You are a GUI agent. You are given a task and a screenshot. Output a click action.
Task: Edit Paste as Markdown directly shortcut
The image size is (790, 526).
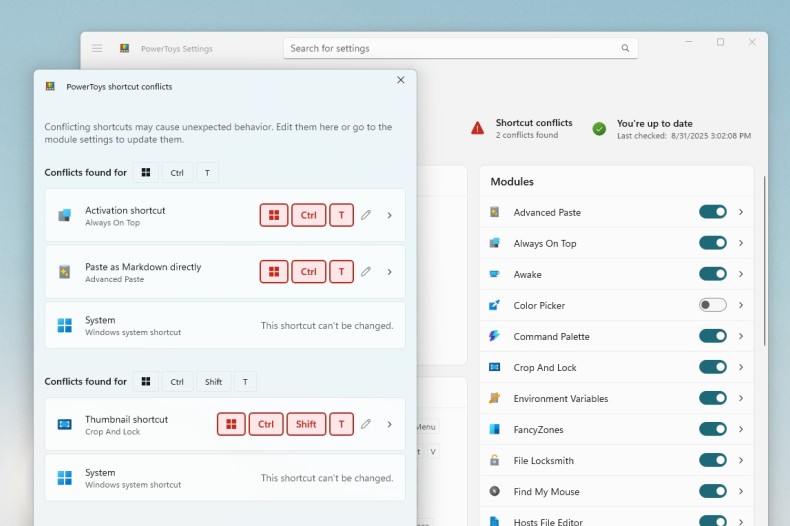coord(366,272)
